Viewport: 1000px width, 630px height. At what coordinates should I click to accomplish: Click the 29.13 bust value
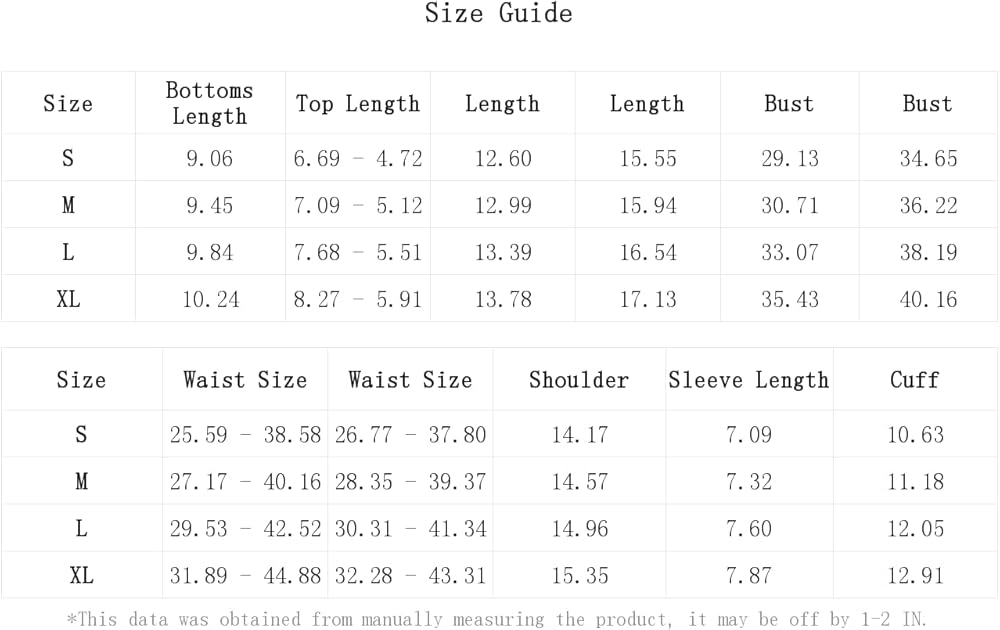click(x=790, y=158)
